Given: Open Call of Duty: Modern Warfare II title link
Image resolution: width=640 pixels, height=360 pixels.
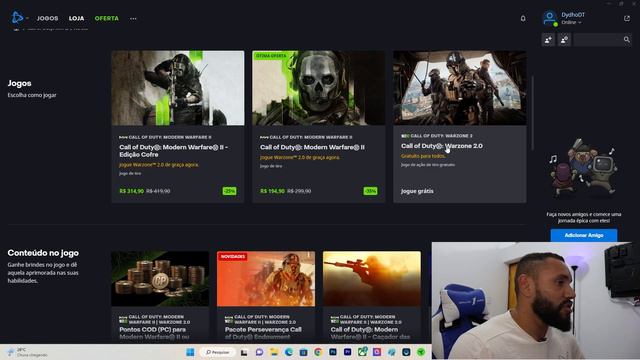Looking at the screenshot, I should click(312, 147).
